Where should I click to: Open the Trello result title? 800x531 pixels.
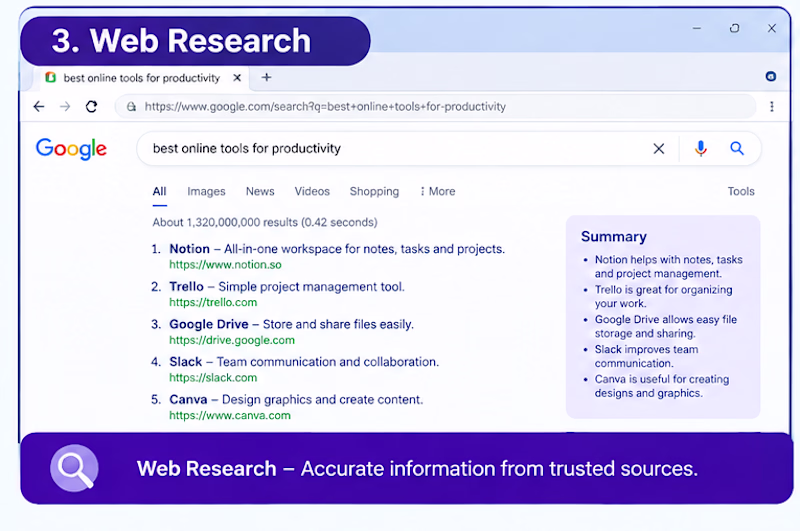pos(186,287)
